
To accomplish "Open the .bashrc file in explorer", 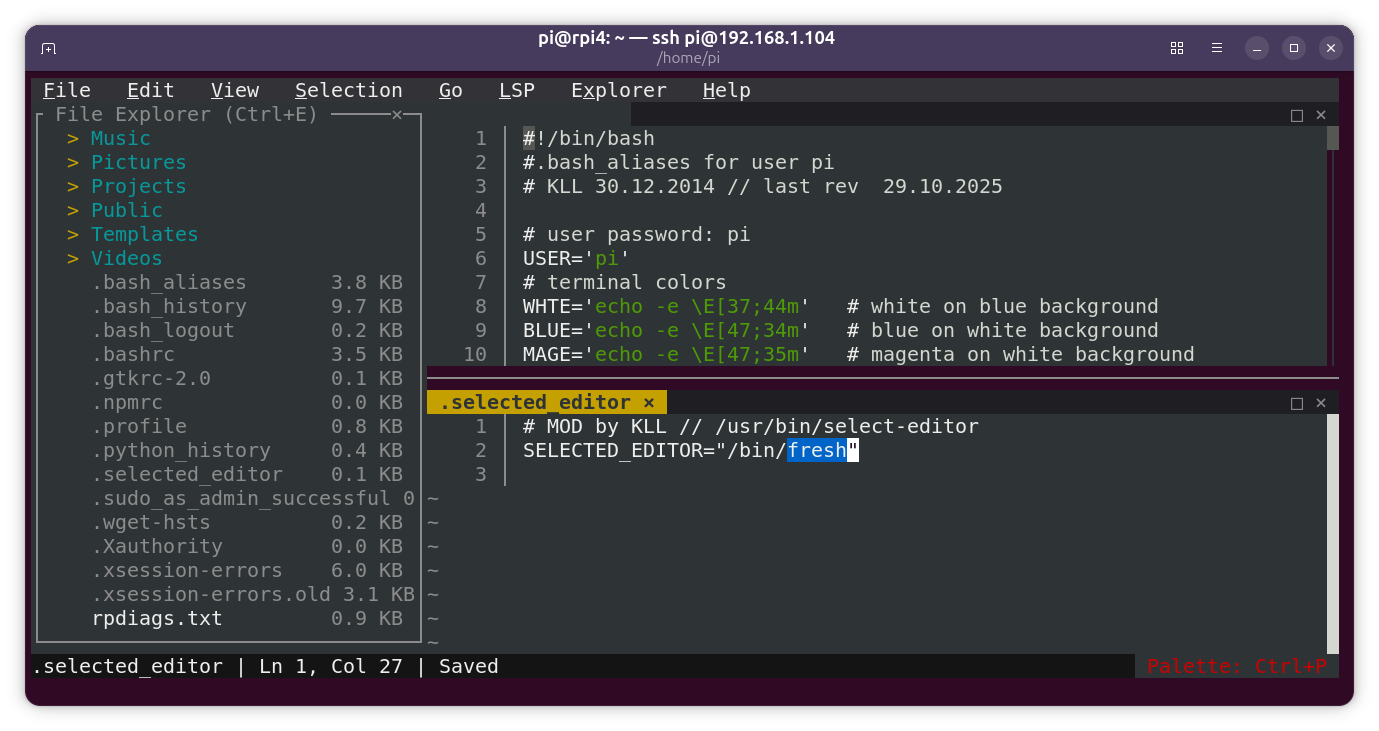I will pos(133,355).
